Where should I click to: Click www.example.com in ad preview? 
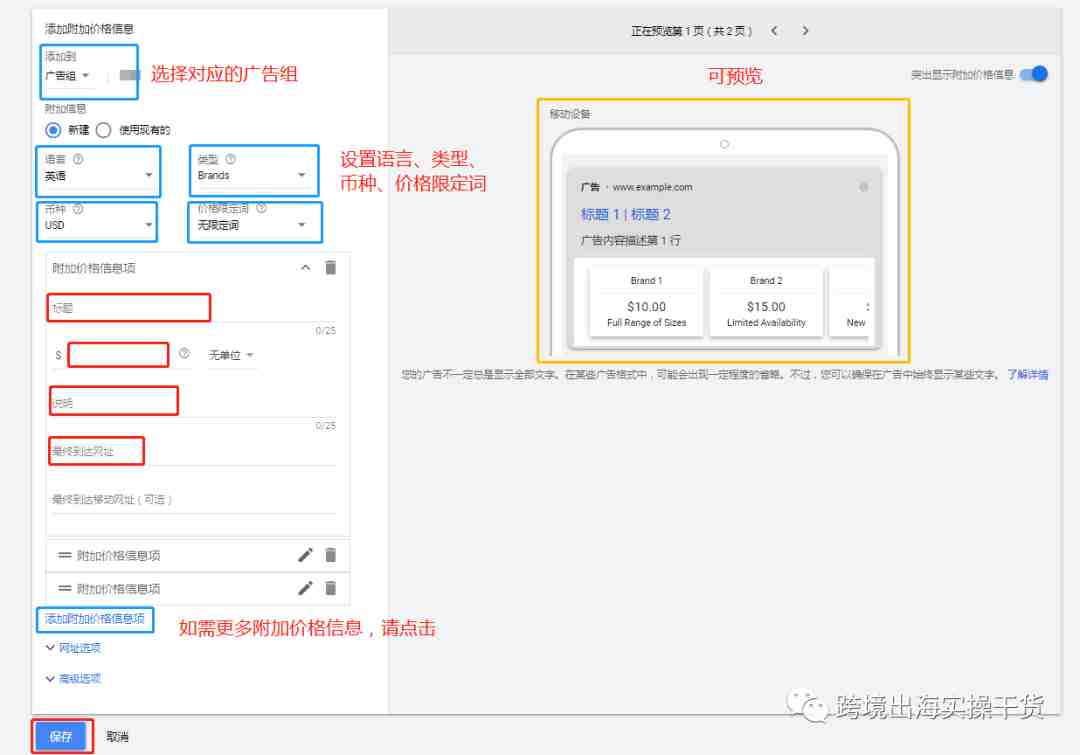tap(652, 187)
